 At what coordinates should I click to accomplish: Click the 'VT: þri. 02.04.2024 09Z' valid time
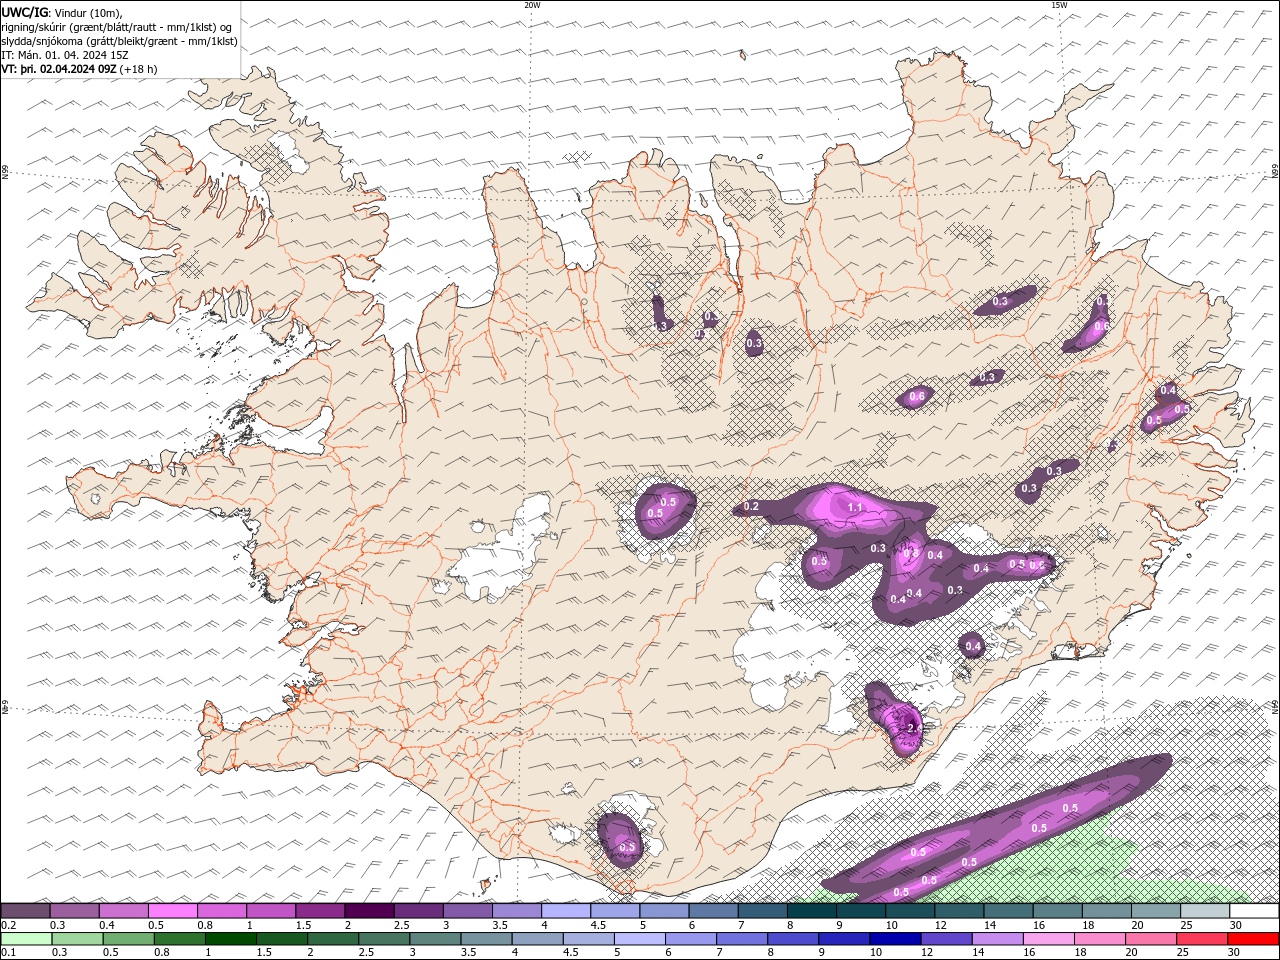click(x=60, y=69)
